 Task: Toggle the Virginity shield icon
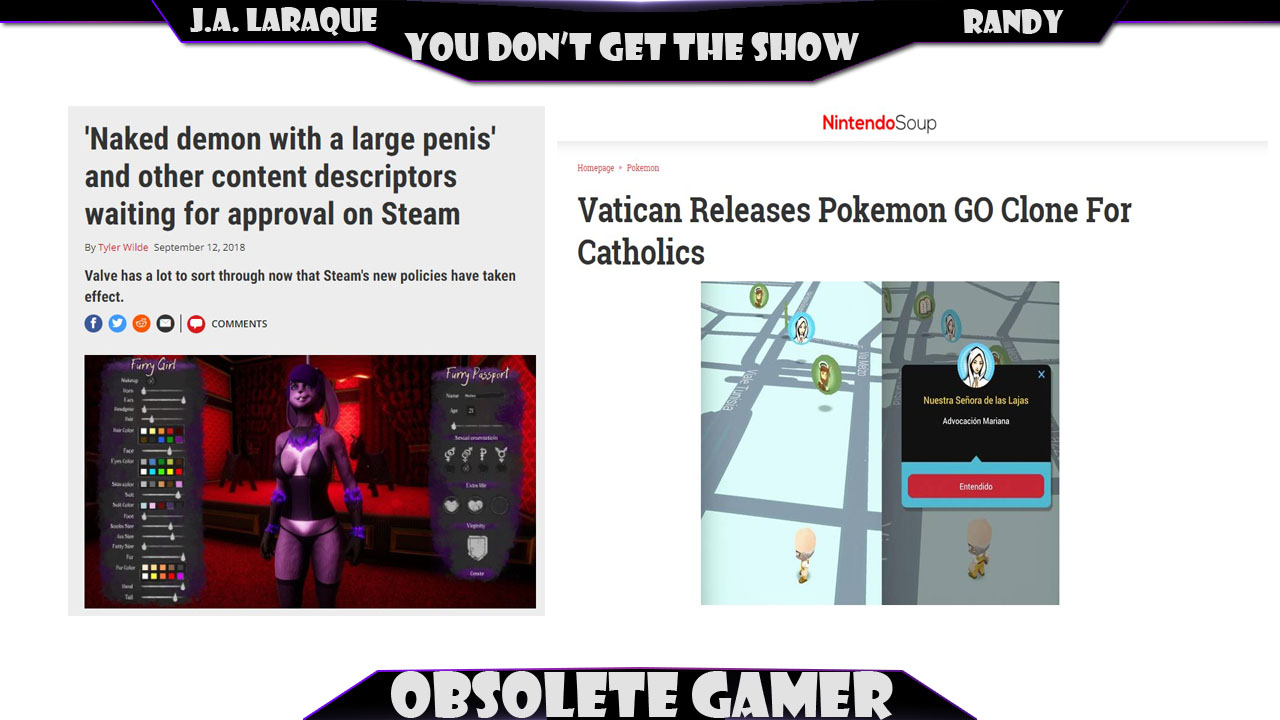coord(476,548)
